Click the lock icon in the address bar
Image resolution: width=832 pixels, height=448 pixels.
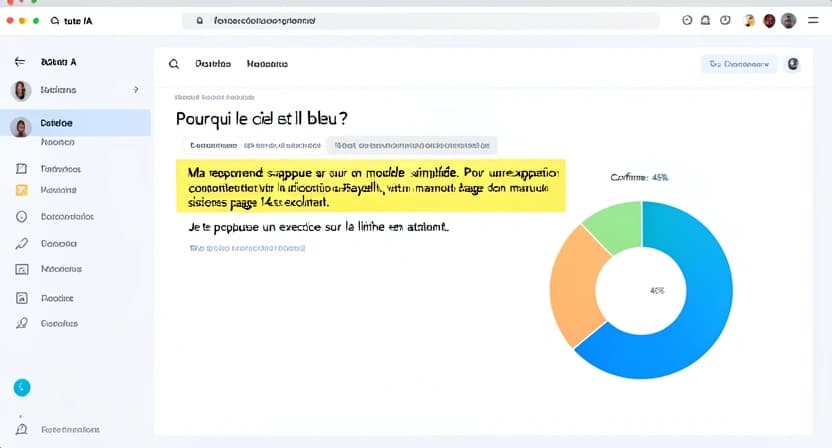click(200, 21)
